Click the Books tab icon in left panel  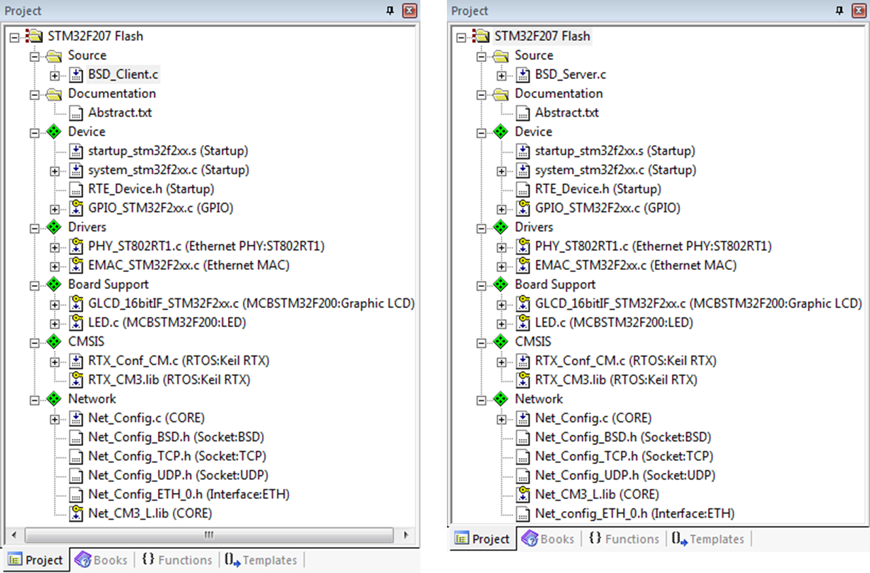[82, 560]
